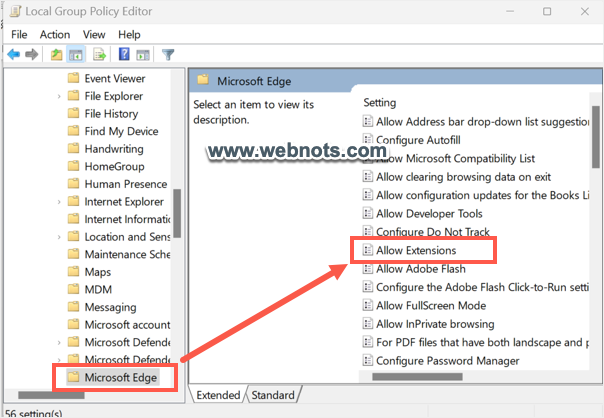Open the View menu
604x418 pixels.
coord(95,34)
